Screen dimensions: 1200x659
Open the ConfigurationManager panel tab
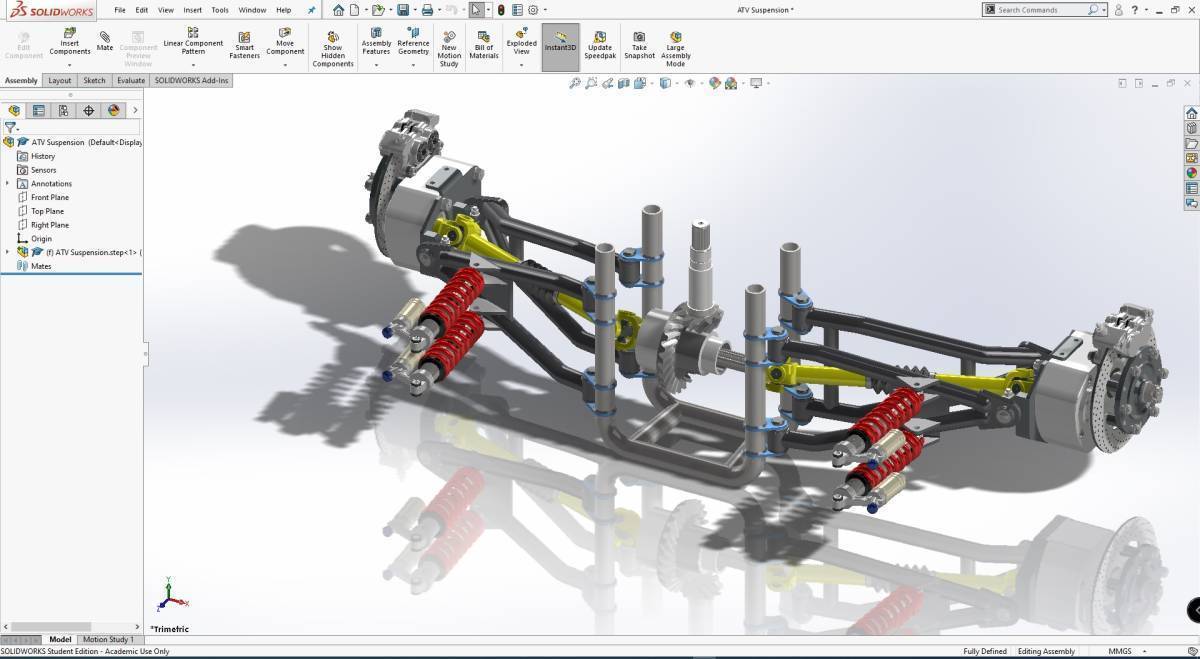coord(63,110)
